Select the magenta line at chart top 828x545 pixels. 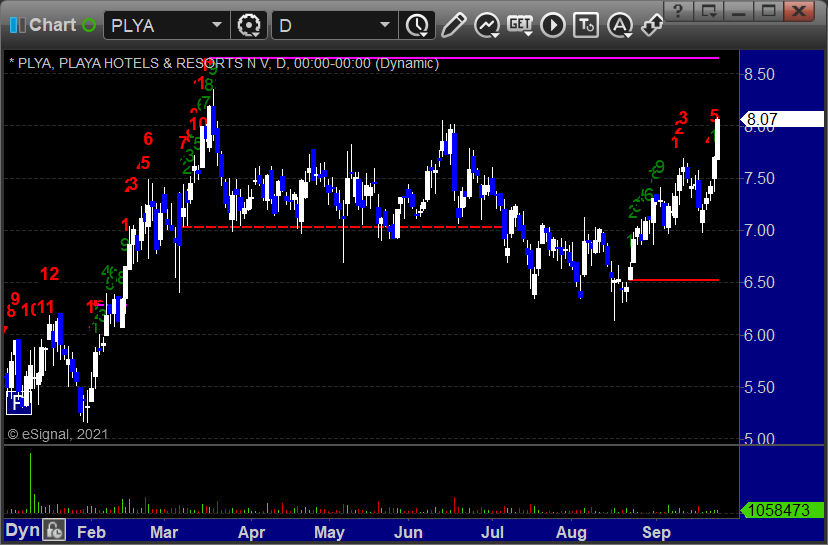465,58
